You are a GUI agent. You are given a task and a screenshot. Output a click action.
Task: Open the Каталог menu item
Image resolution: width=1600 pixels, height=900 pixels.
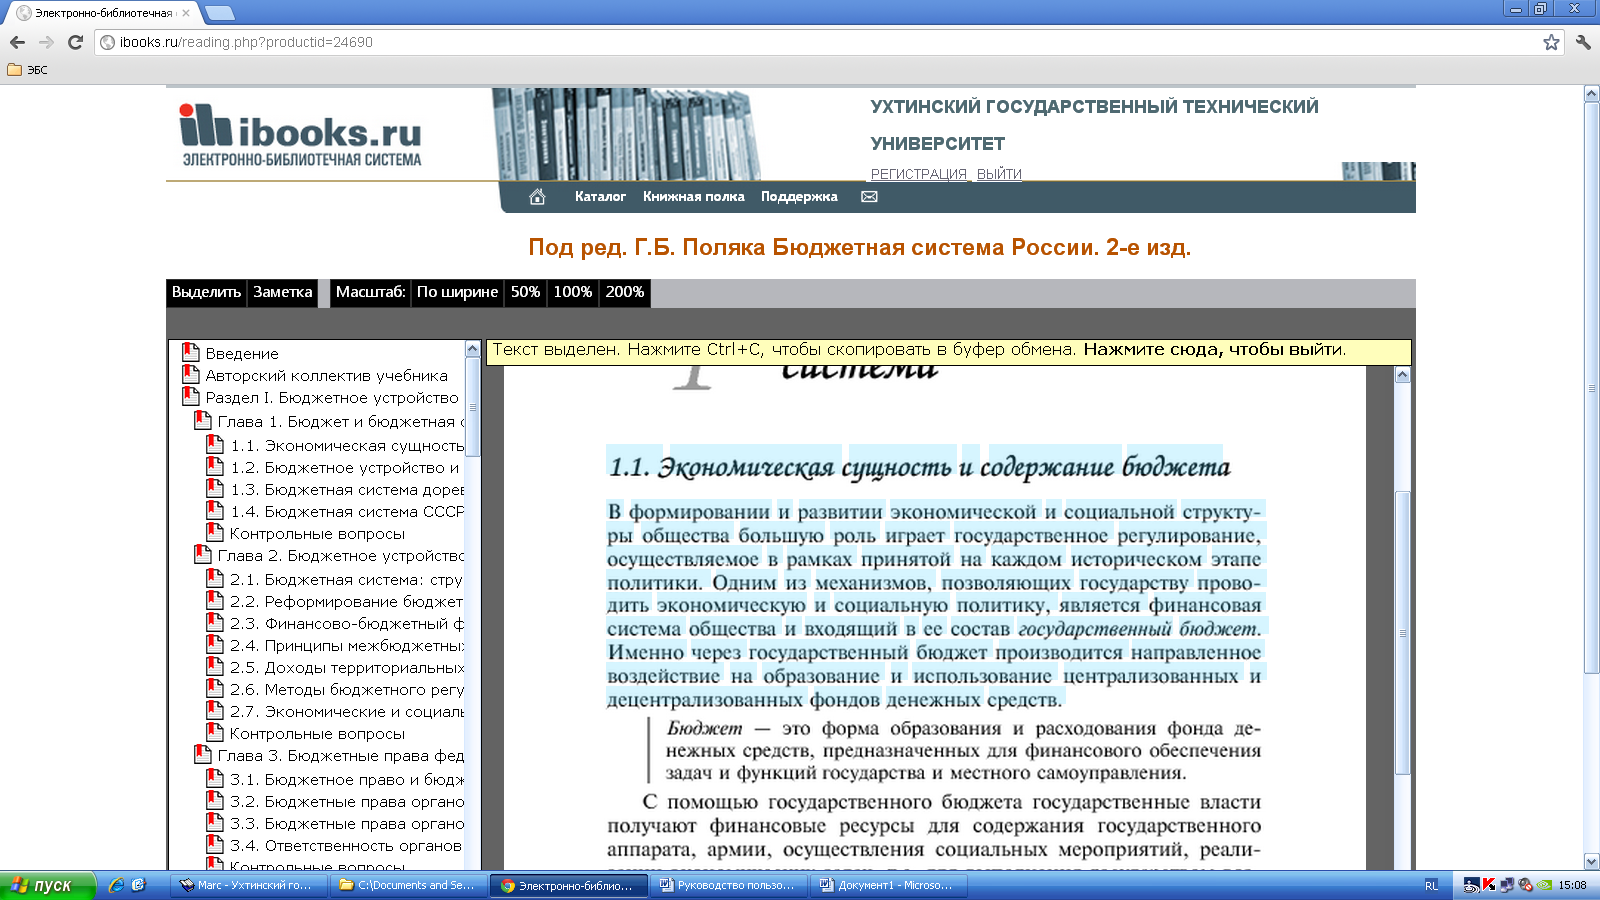point(600,197)
